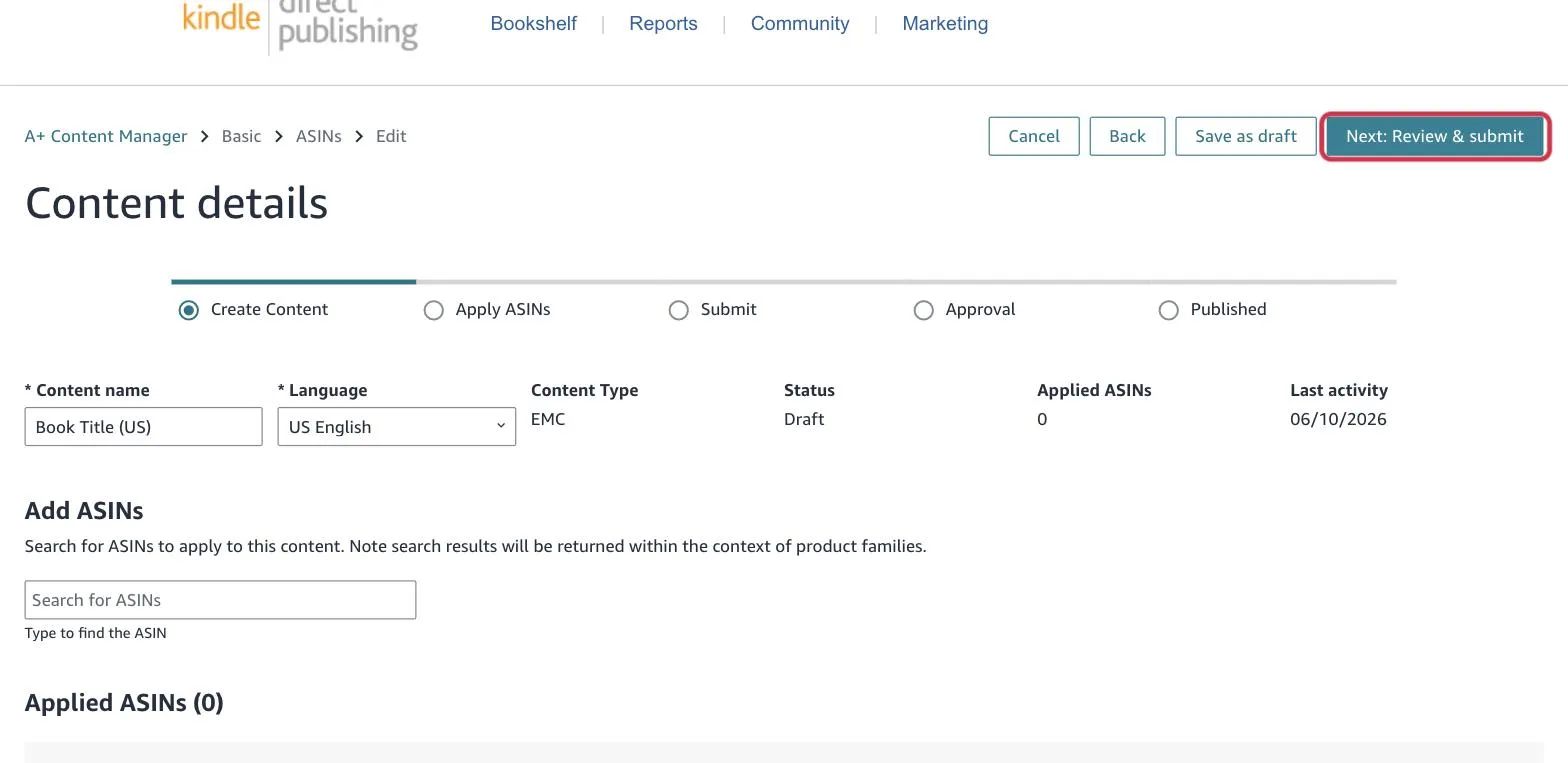The image size is (1568, 763).
Task: Click the Search for ASINs field
Action: click(x=220, y=600)
